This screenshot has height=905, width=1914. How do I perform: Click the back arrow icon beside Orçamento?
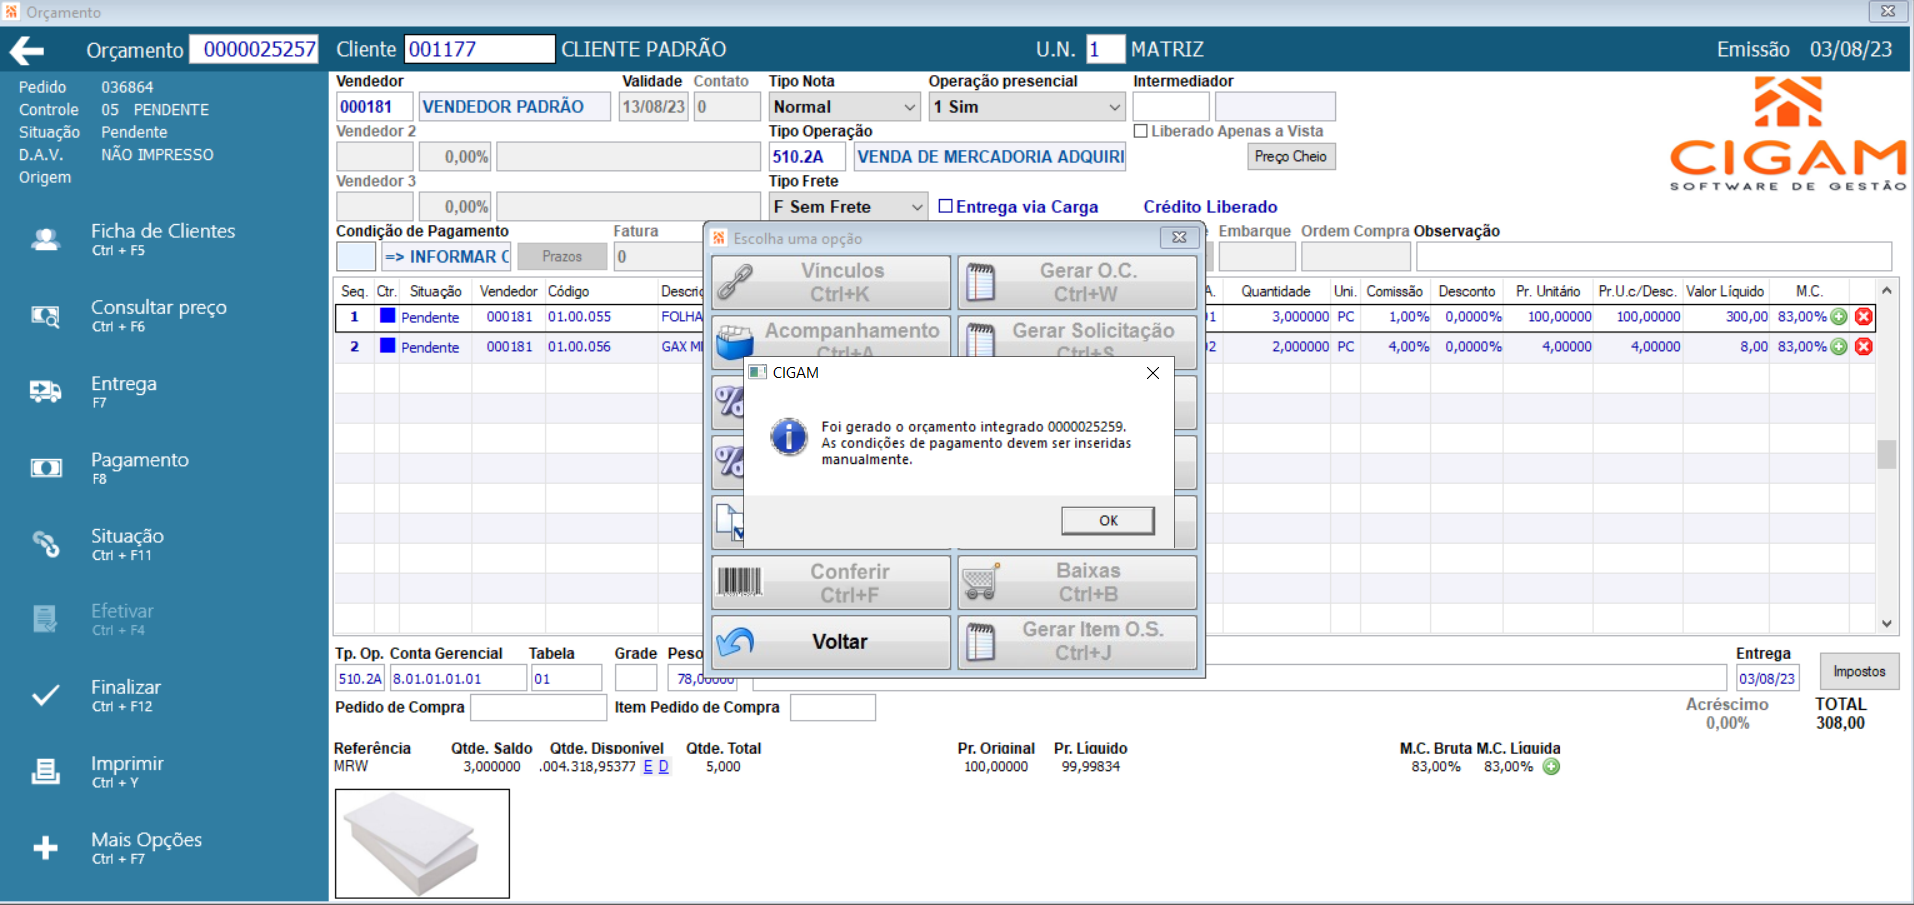tap(27, 50)
